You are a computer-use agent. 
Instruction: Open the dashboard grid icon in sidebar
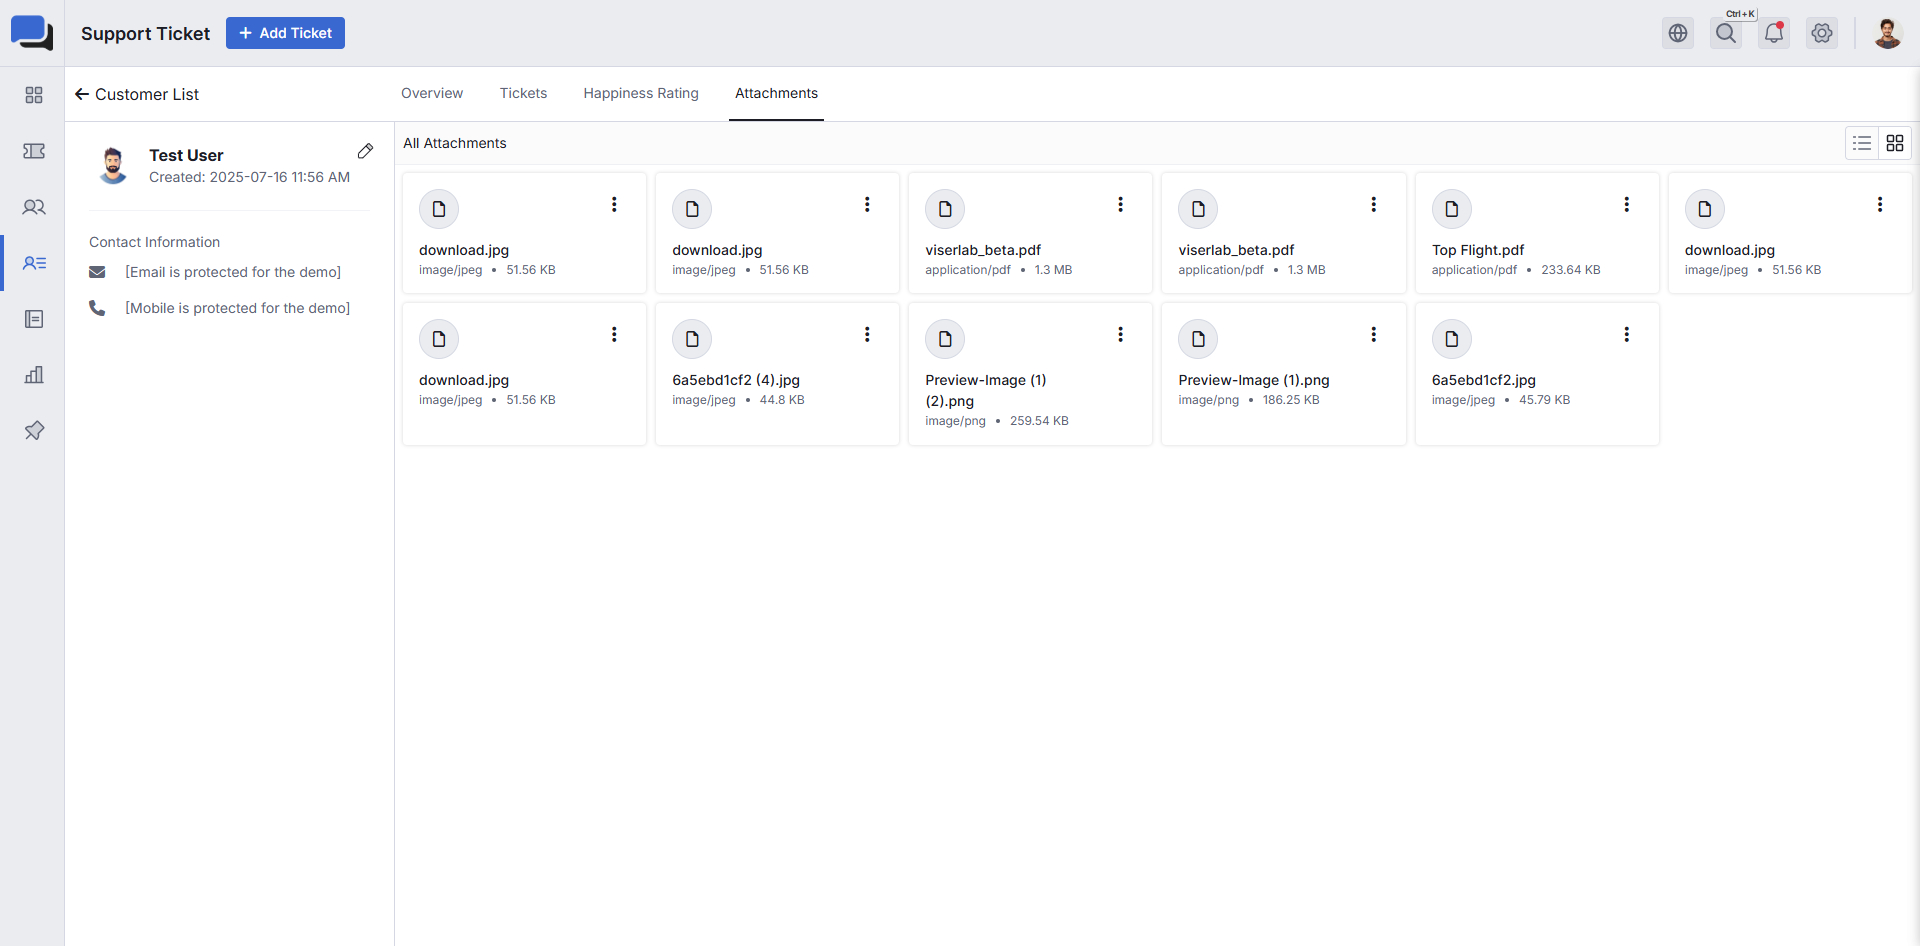[34, 95]
